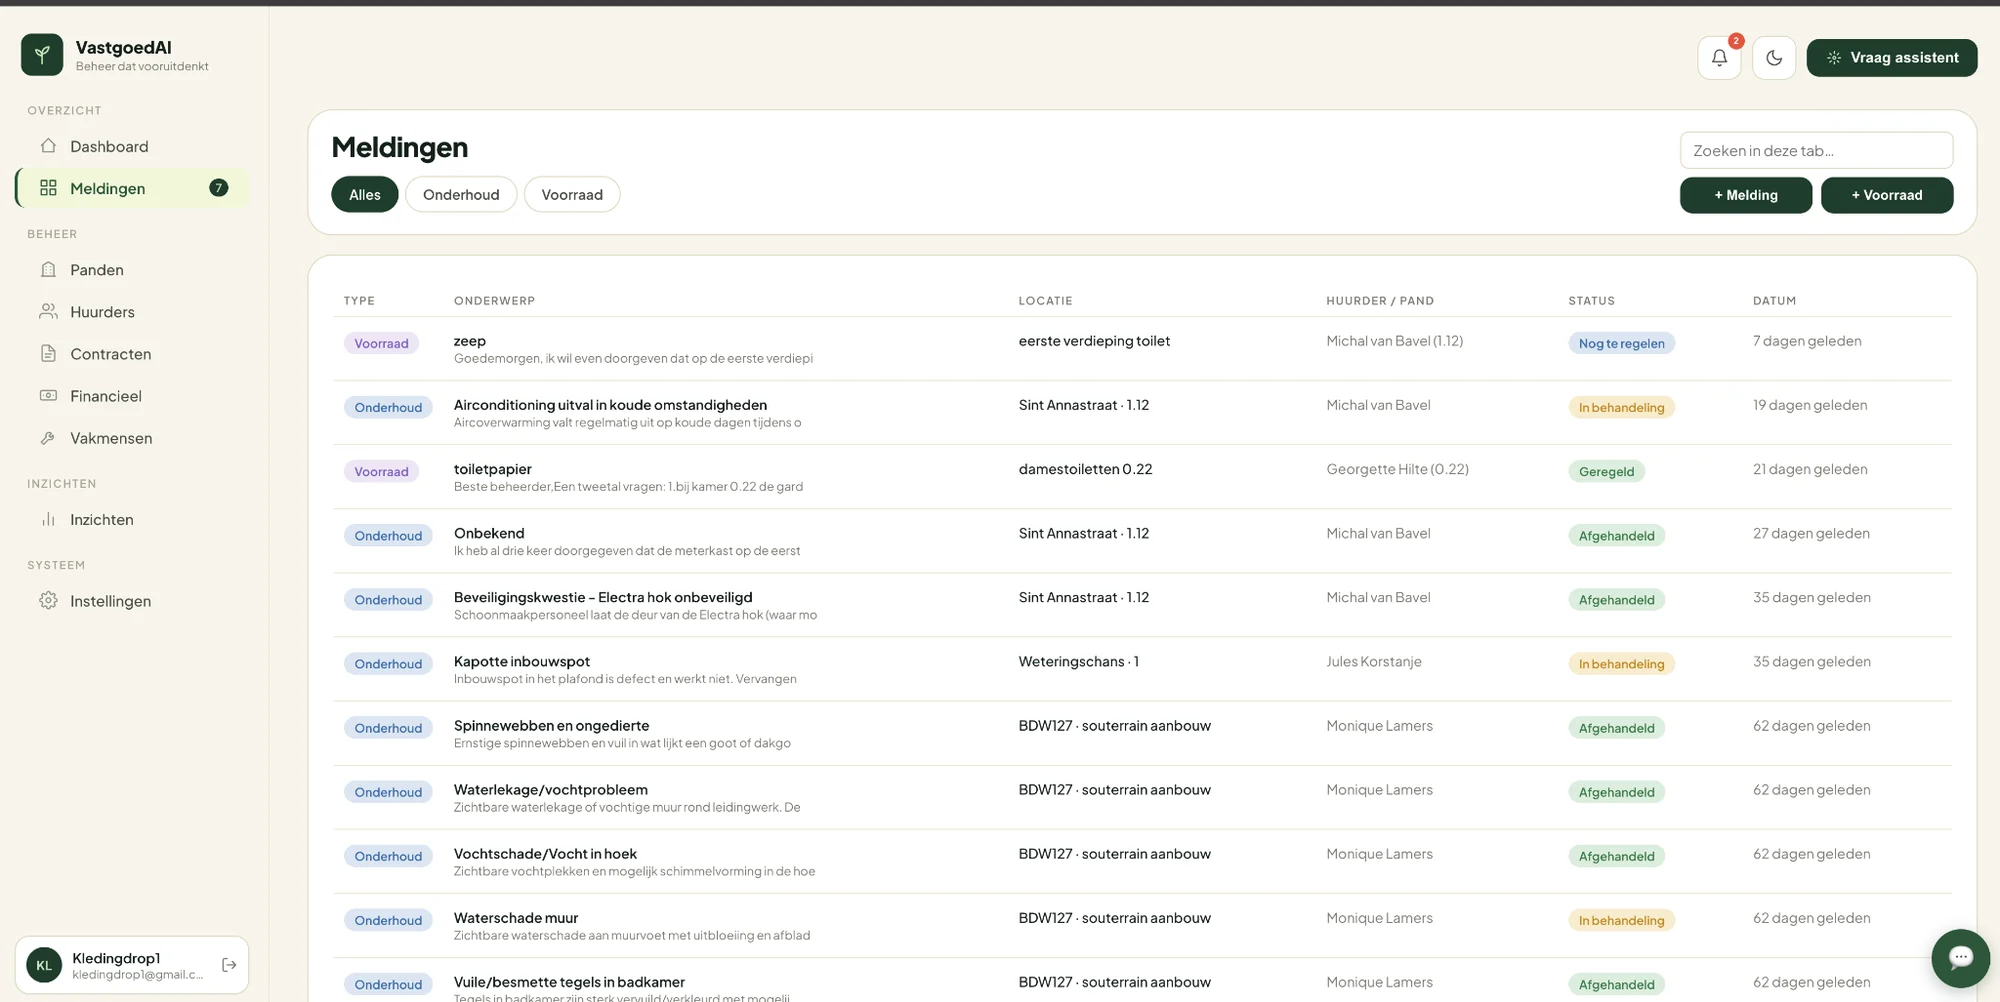
Task: Click the Geregeld status badge
Action: [1606, 472]
